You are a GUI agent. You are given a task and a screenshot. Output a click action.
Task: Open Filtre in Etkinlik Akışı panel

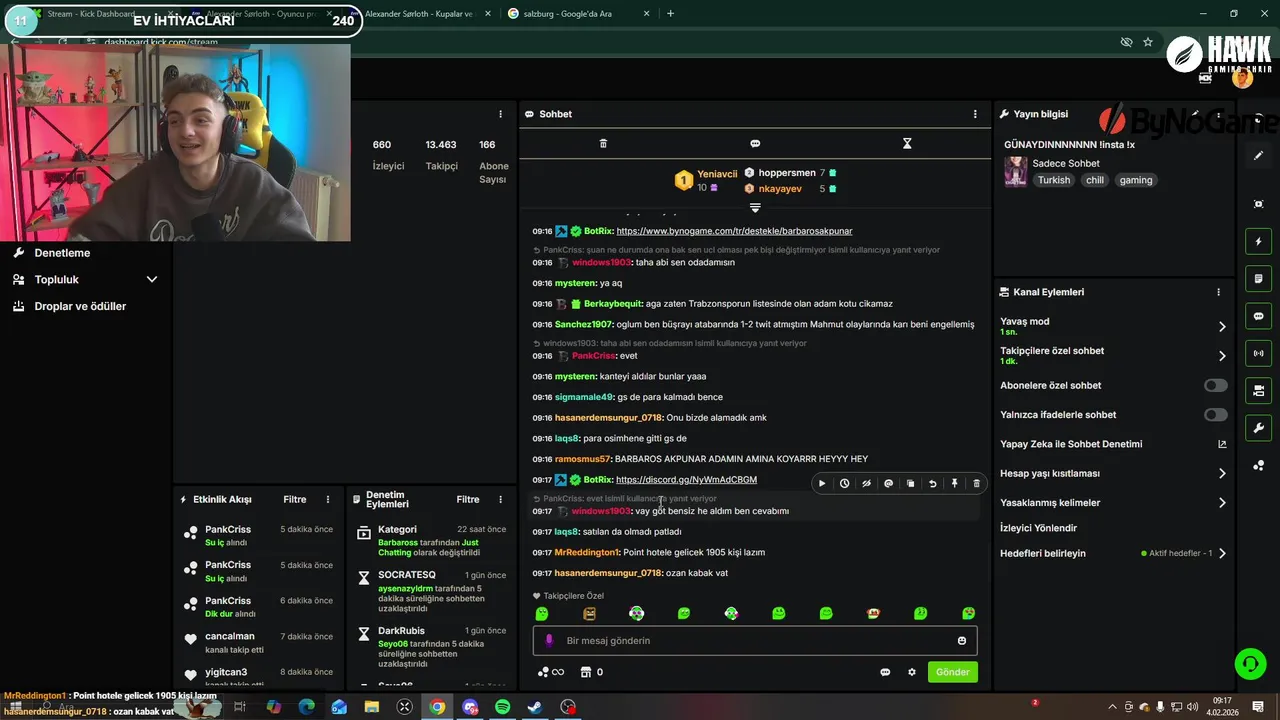[295, 499]
